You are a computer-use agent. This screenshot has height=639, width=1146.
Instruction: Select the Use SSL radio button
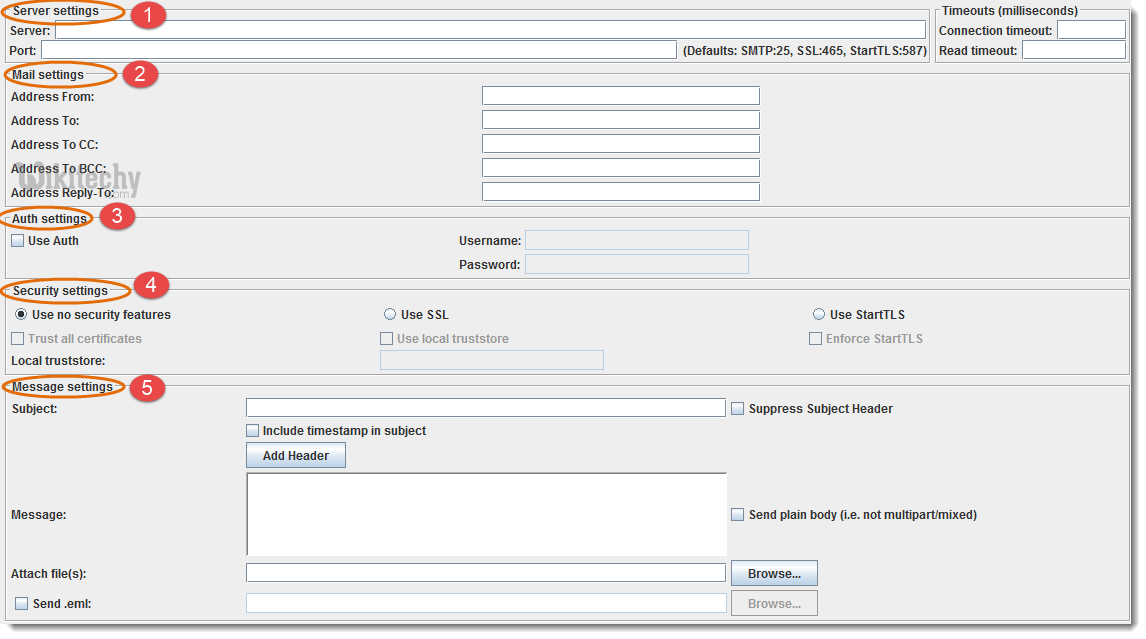pos(390,315)
